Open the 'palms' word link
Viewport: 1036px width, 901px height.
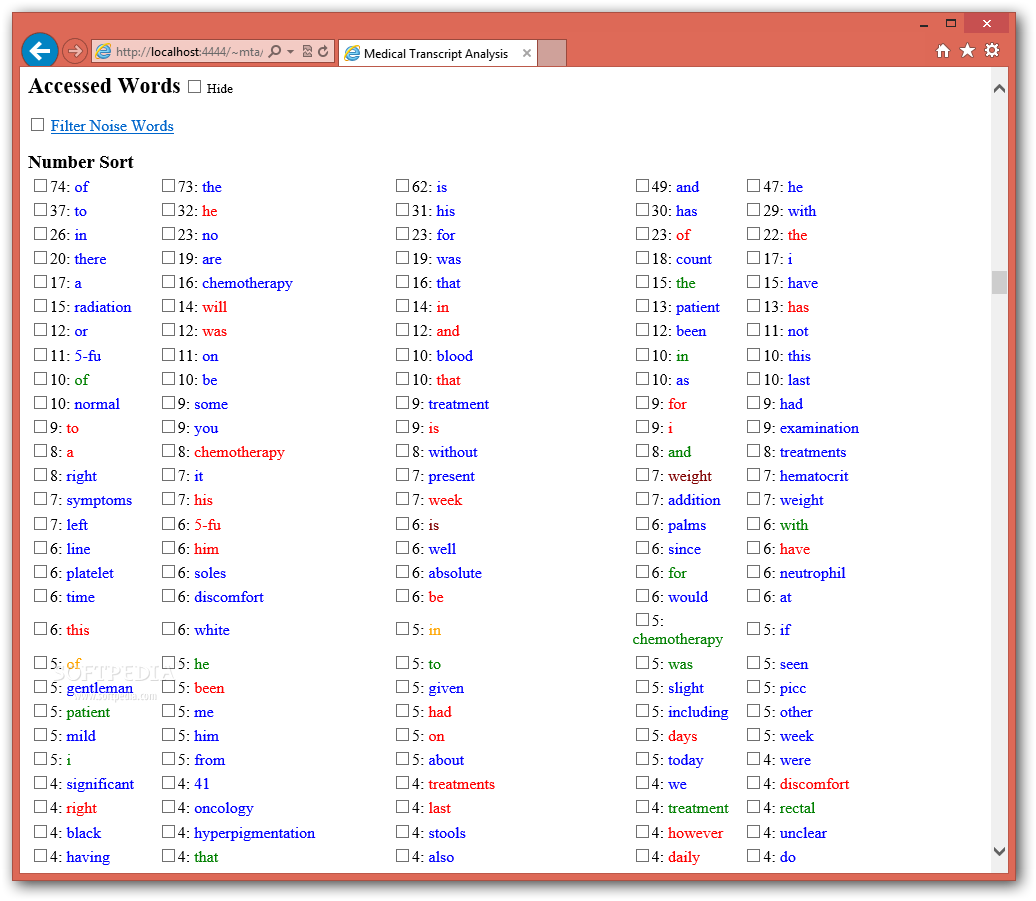(x=686, y=526)
